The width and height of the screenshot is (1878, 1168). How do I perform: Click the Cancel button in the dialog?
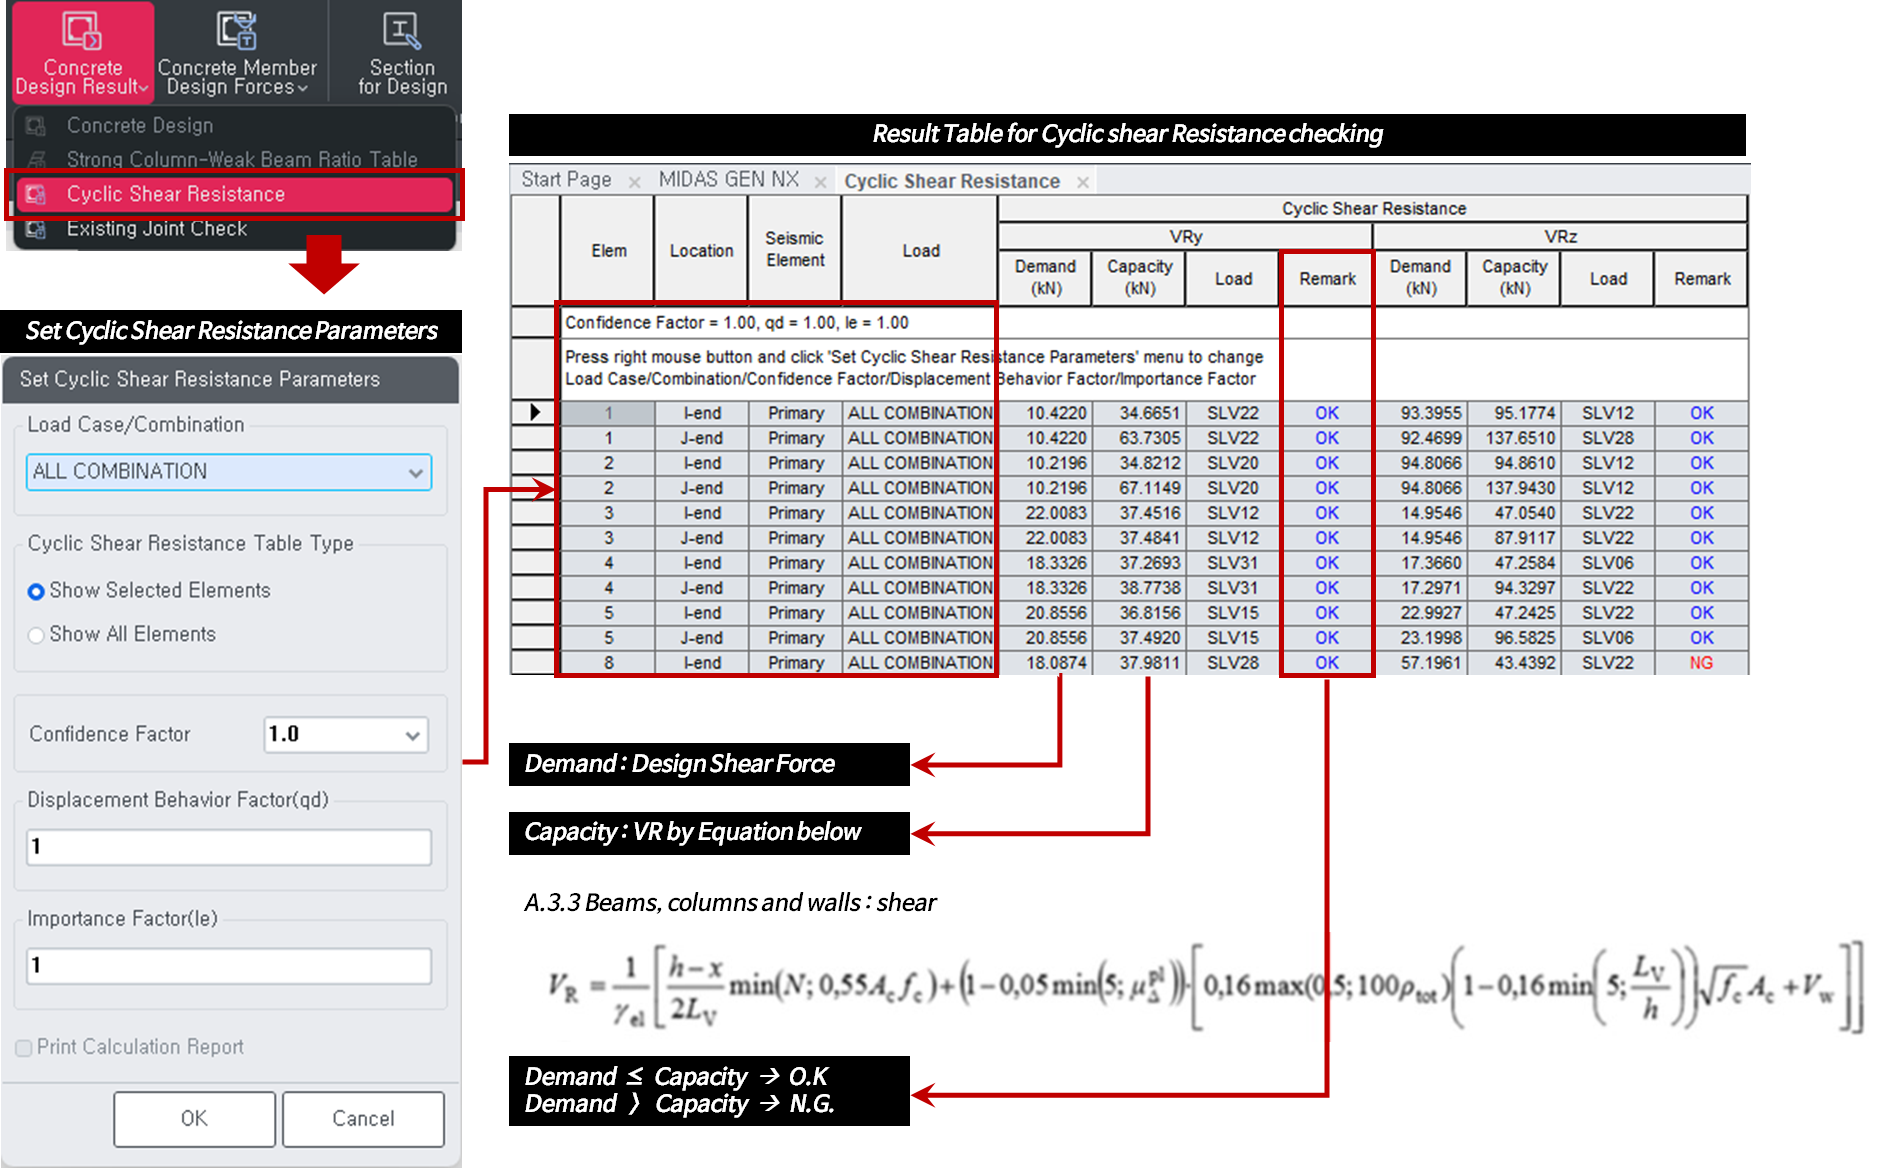pyautogui.click(x=363, y=1119)
